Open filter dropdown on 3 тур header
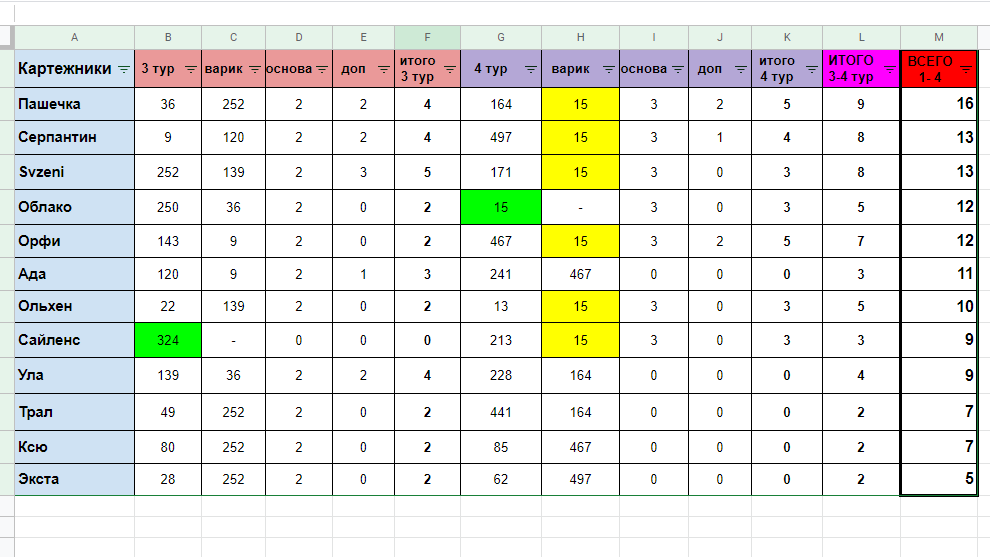The image size is (990, 557). (x=191, y=69)
